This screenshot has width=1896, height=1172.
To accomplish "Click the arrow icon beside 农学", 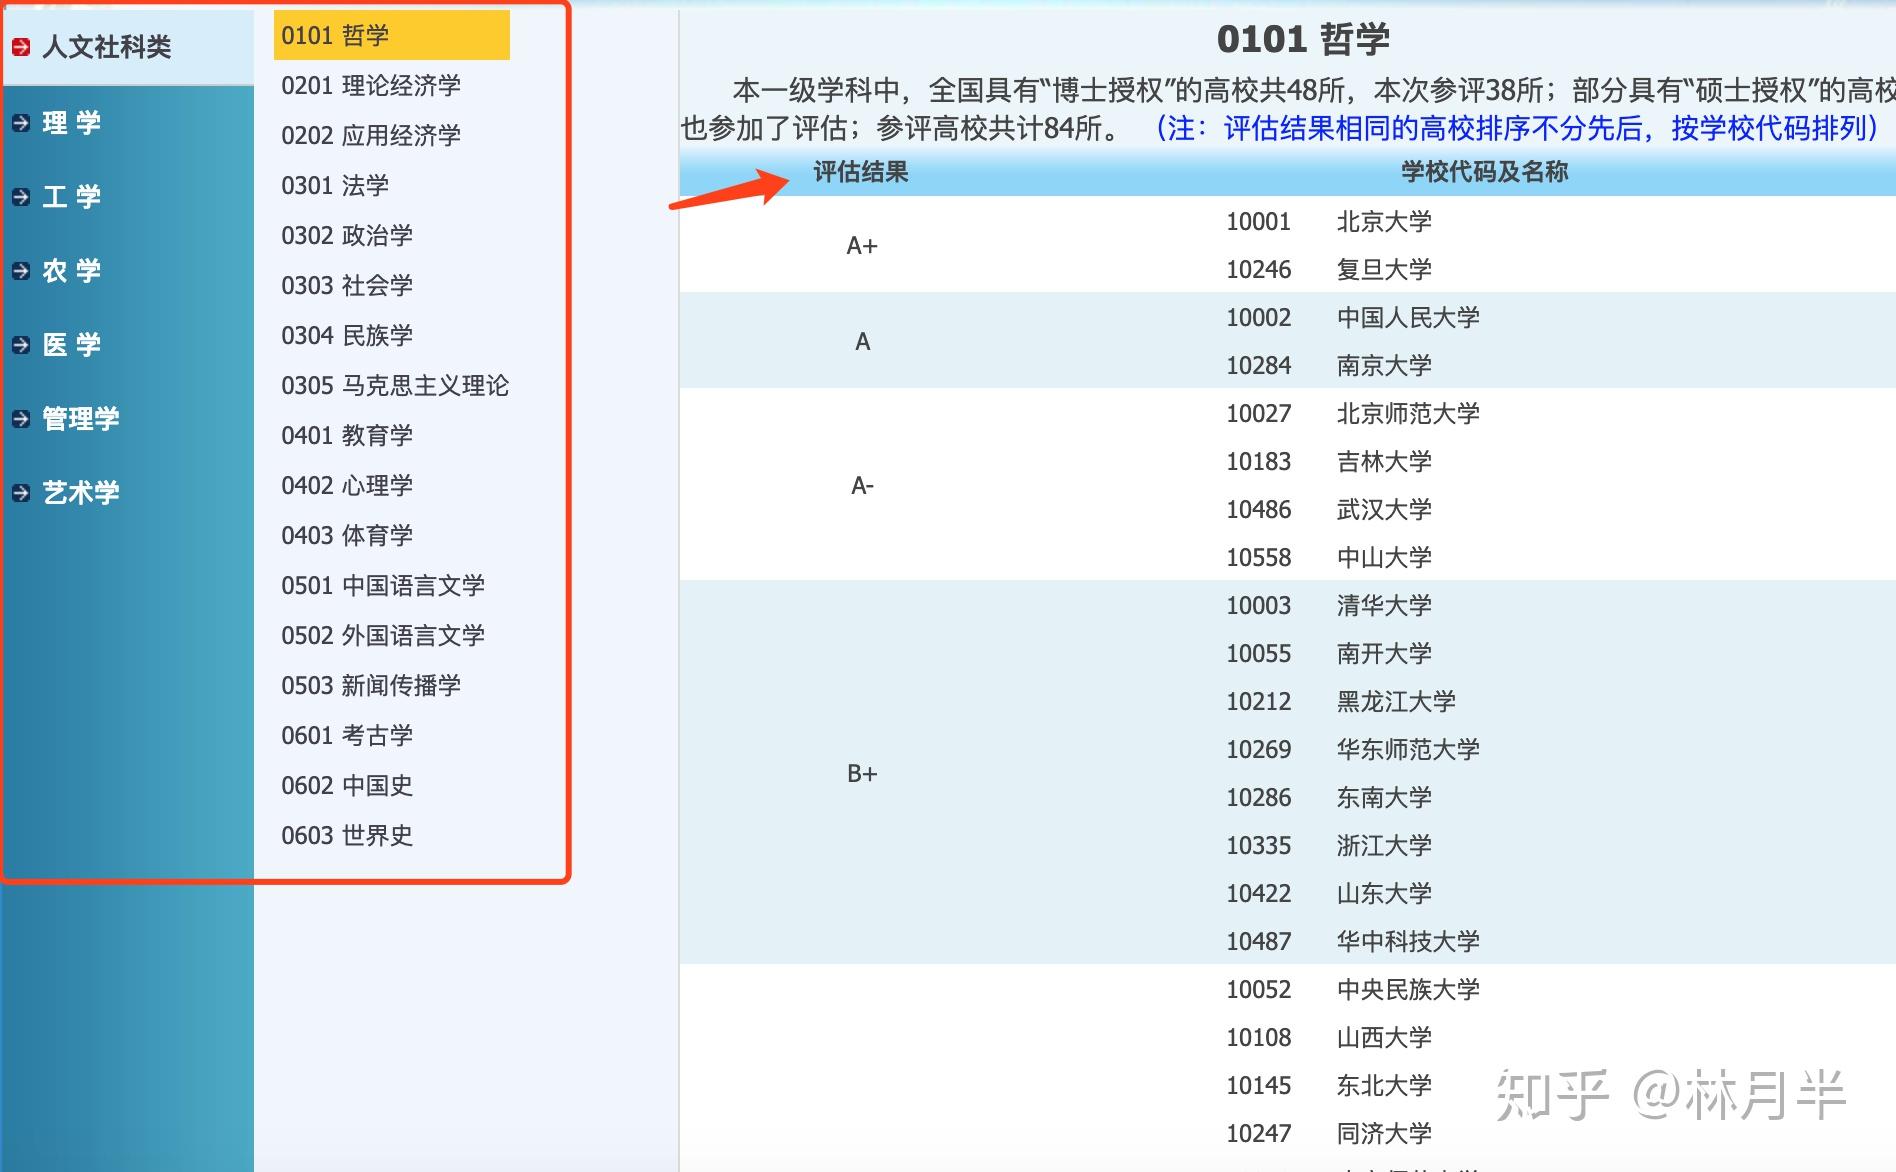I will pyautogui.click(x=21, y=271).
